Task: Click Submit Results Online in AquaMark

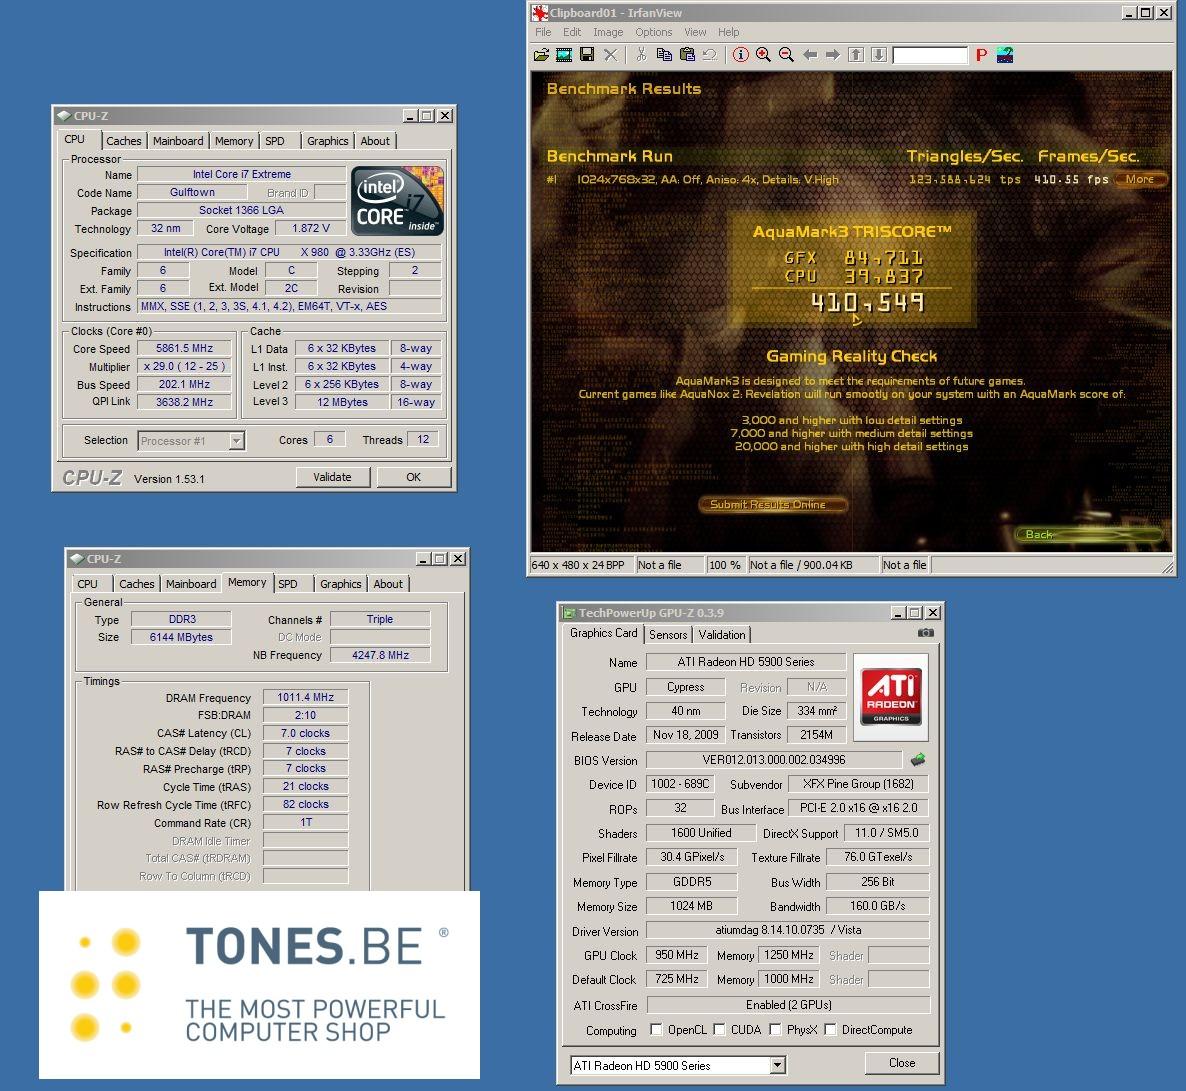Action: click(772, 505)
